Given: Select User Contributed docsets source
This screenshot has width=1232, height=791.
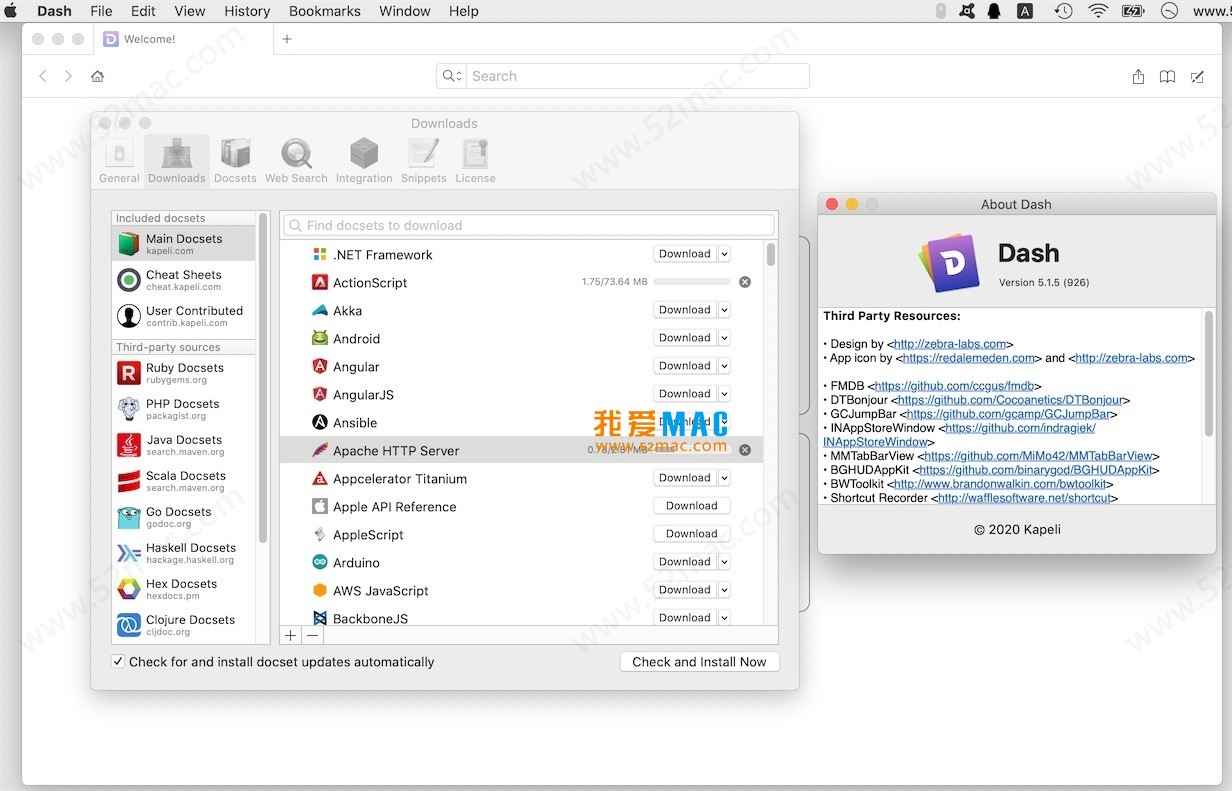Looking at the screenshot, I should pyautogui.click(x=184, y=316).
